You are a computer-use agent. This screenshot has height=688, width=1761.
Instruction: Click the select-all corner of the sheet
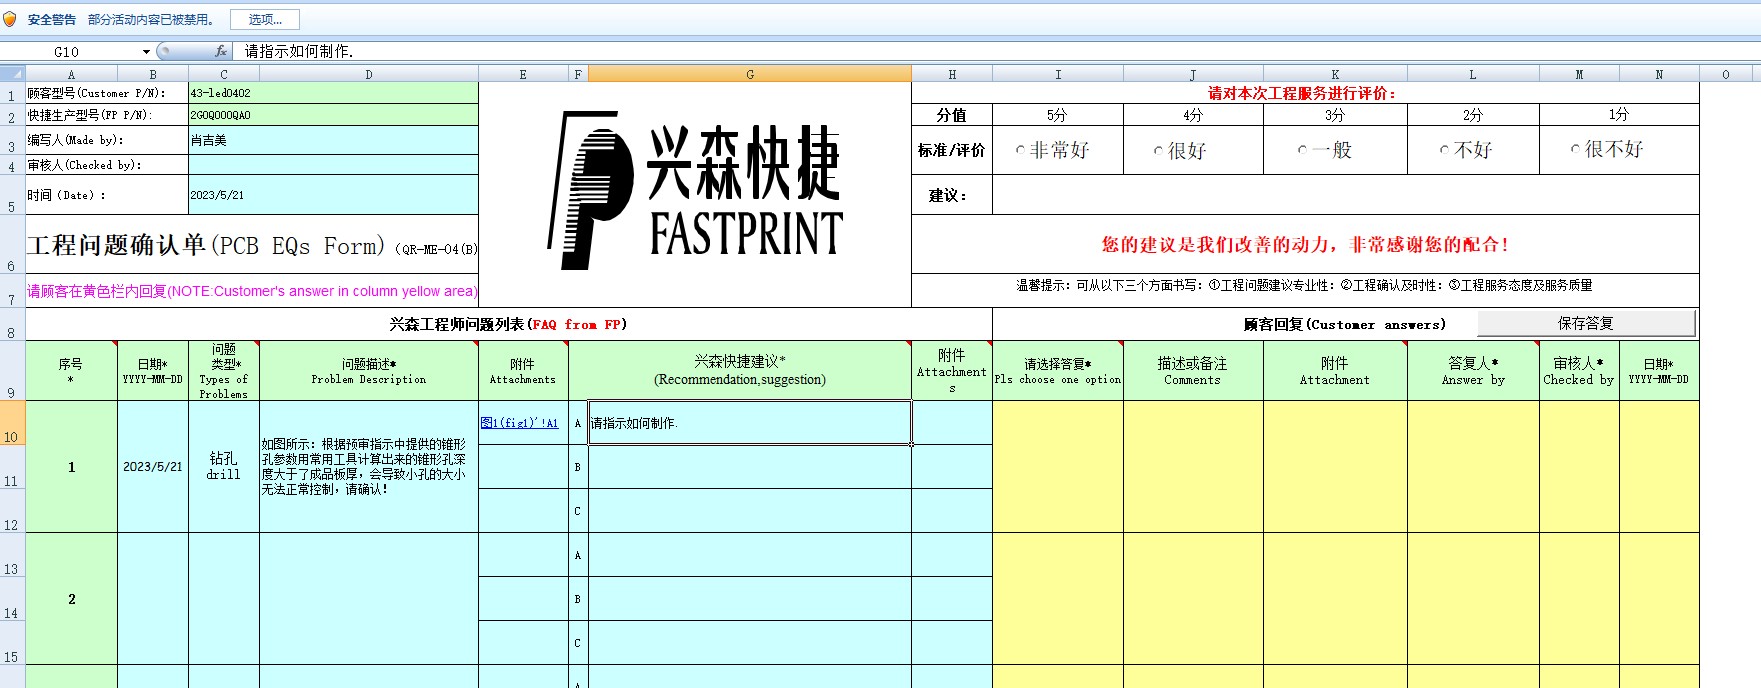(x=12, y=74)
